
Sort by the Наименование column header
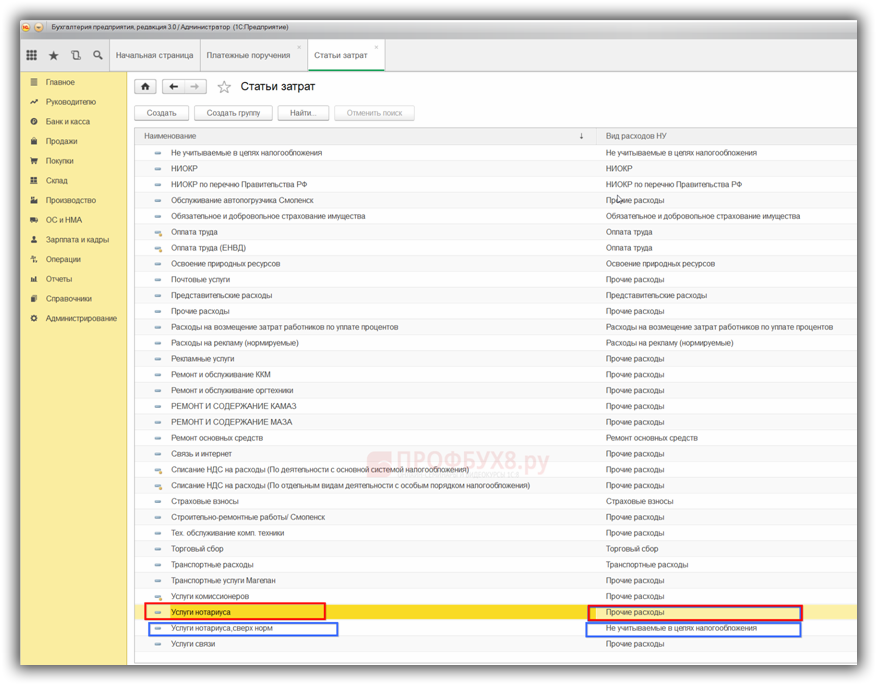(360, 136)
